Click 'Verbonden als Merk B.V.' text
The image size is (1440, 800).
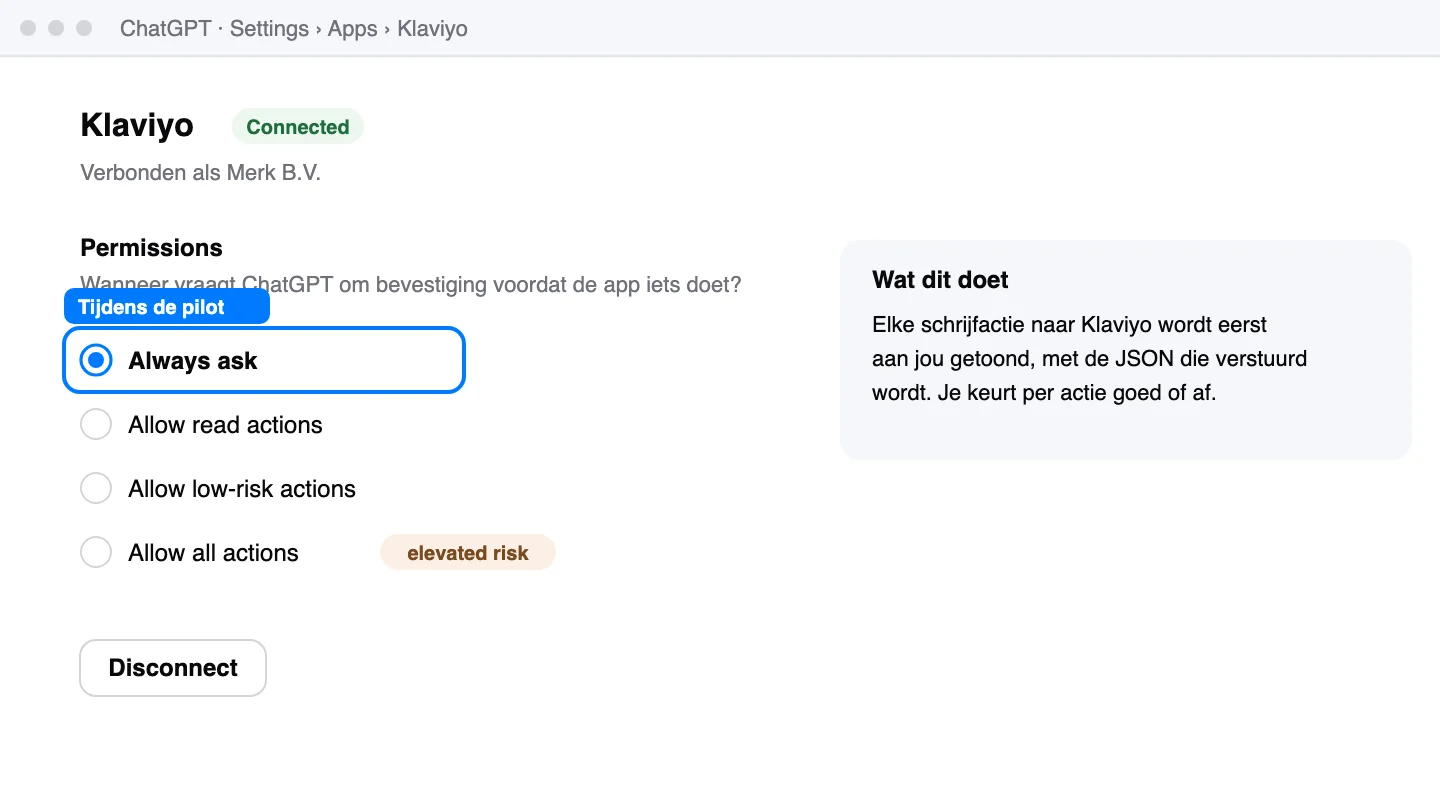[200, 172]
